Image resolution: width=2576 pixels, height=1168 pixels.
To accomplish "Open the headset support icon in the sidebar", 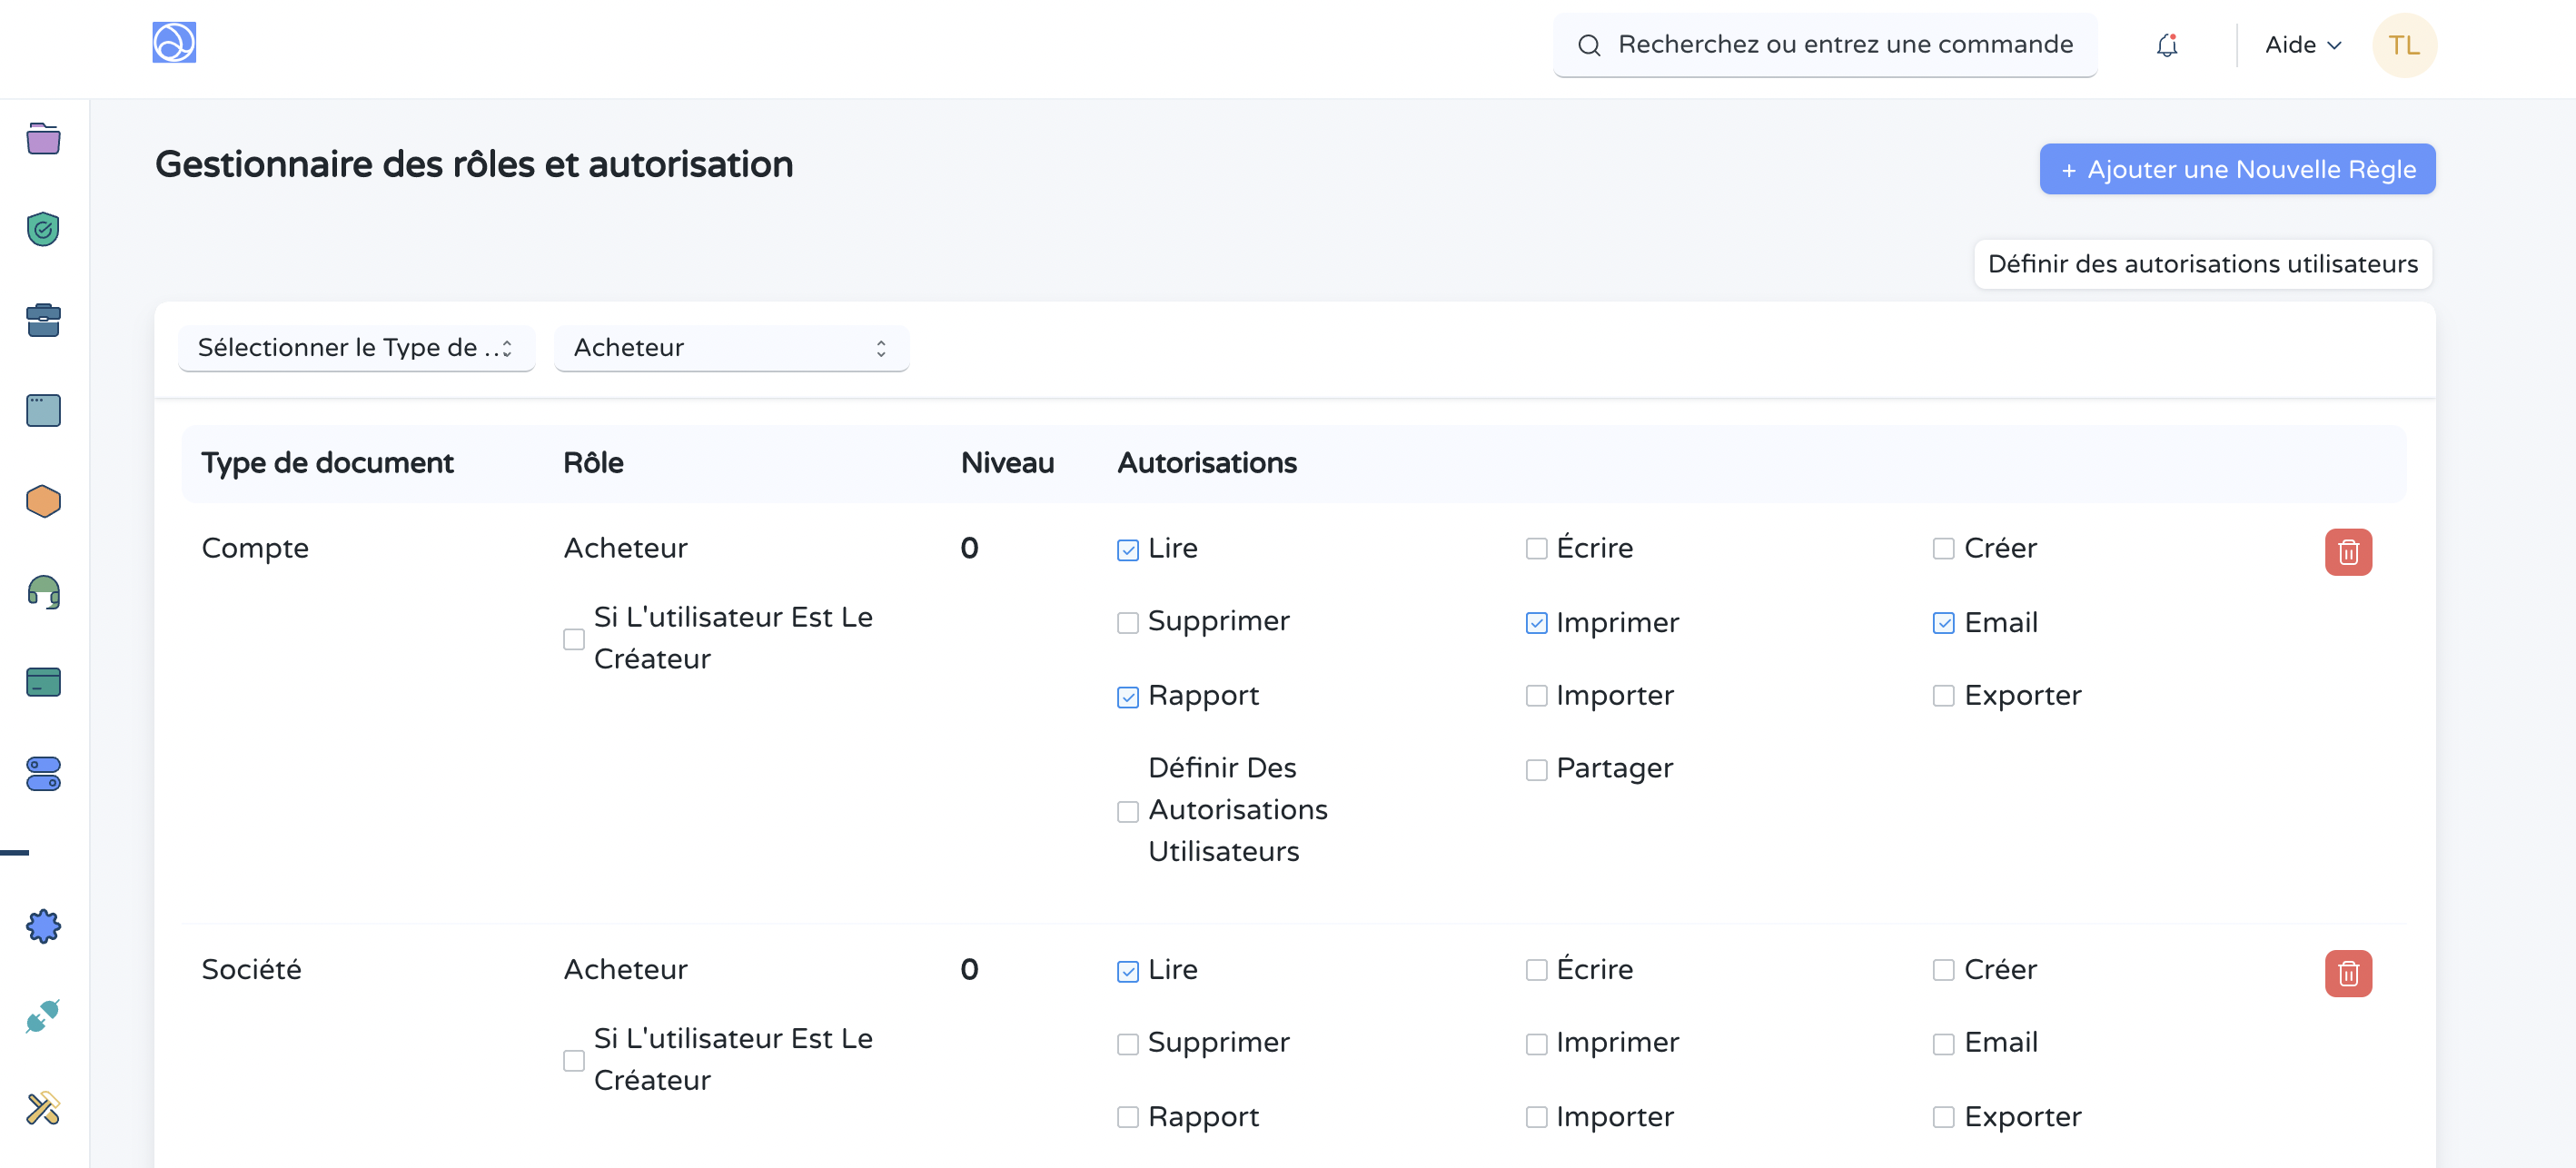I will 42,592.
